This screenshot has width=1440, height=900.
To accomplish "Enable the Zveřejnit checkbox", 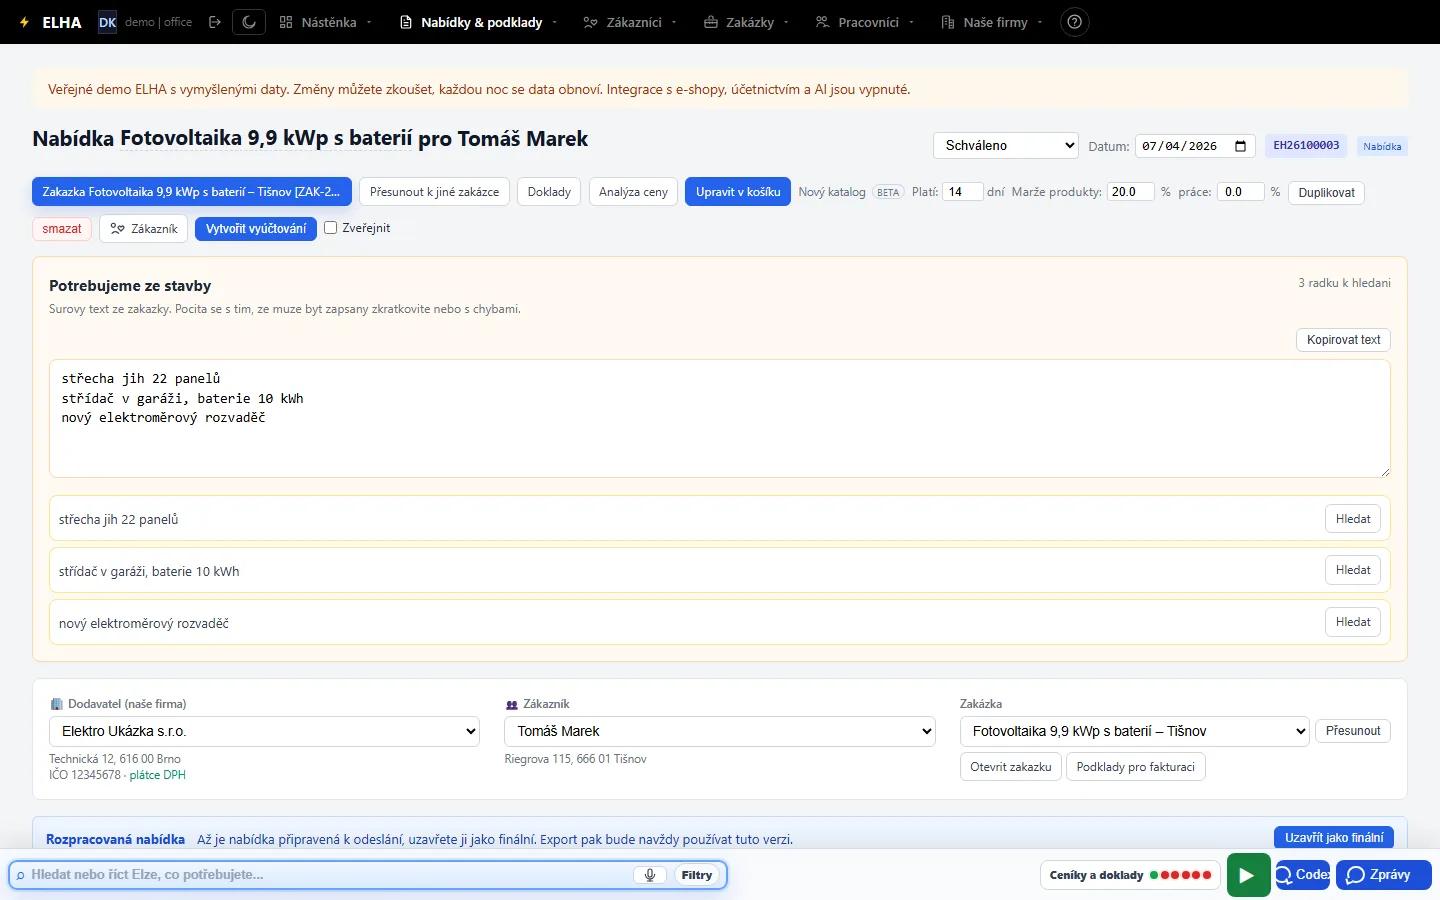I will tap(330, 228).
